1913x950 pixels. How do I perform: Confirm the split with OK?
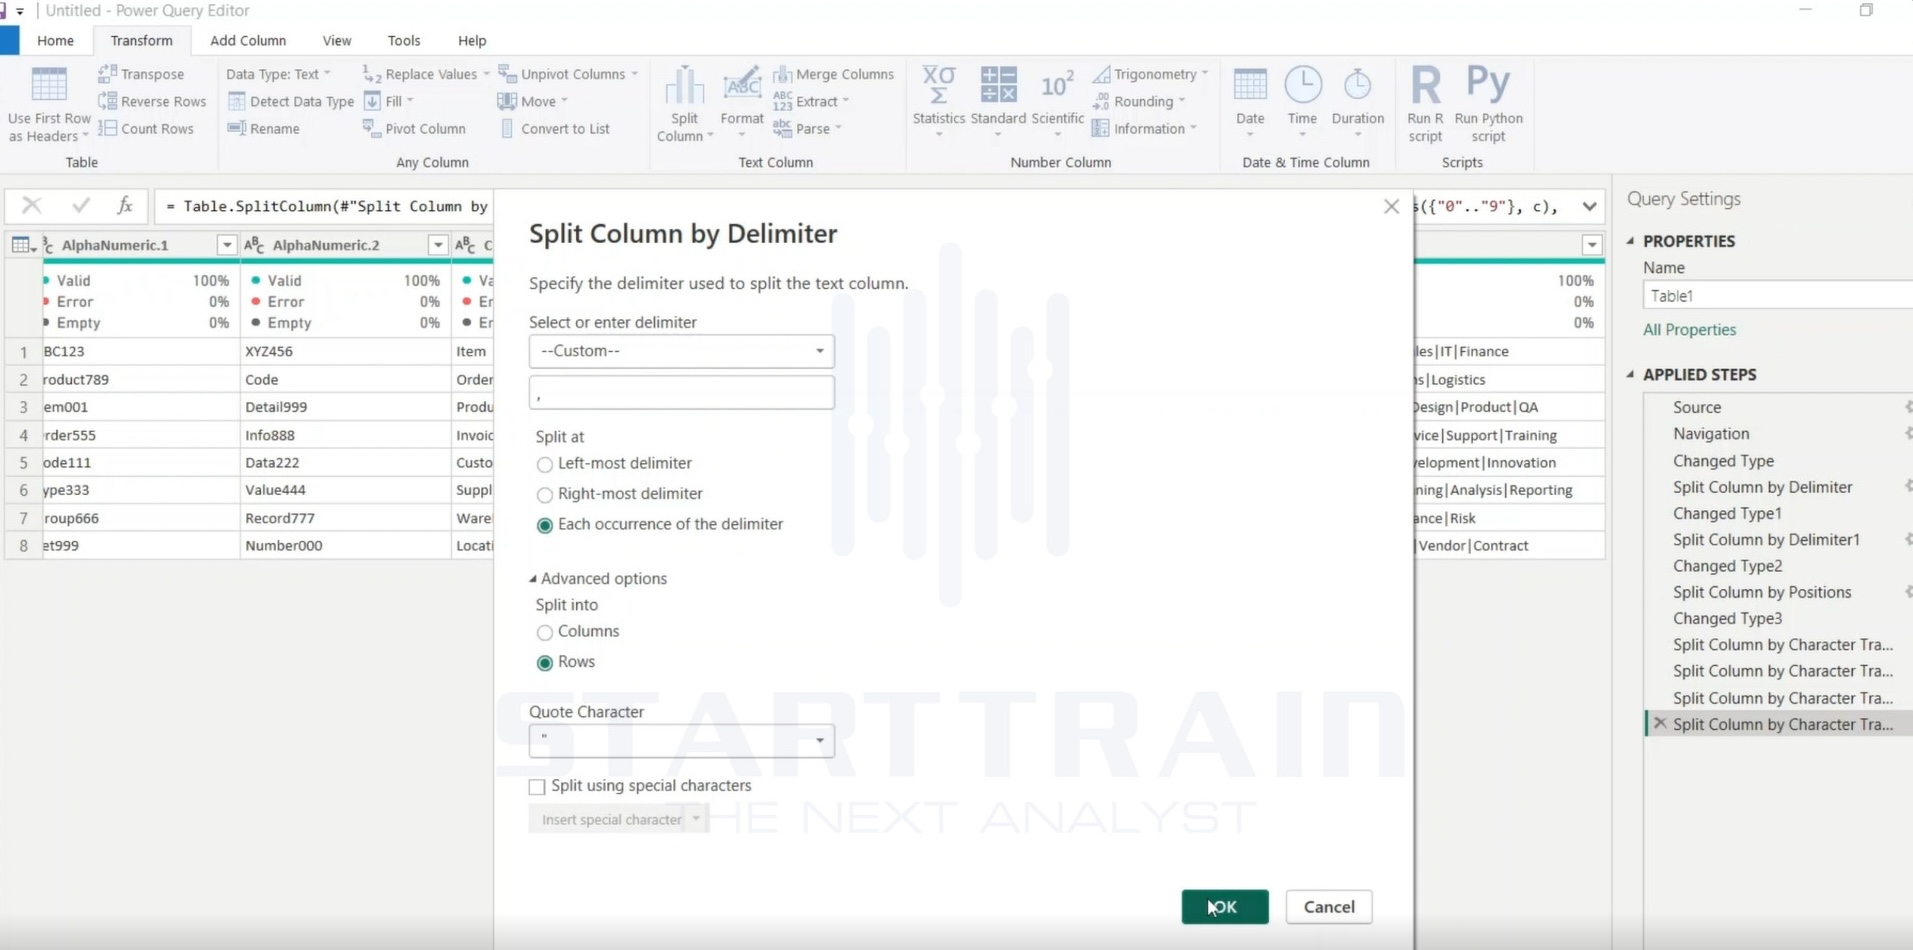pos(1225,907)
